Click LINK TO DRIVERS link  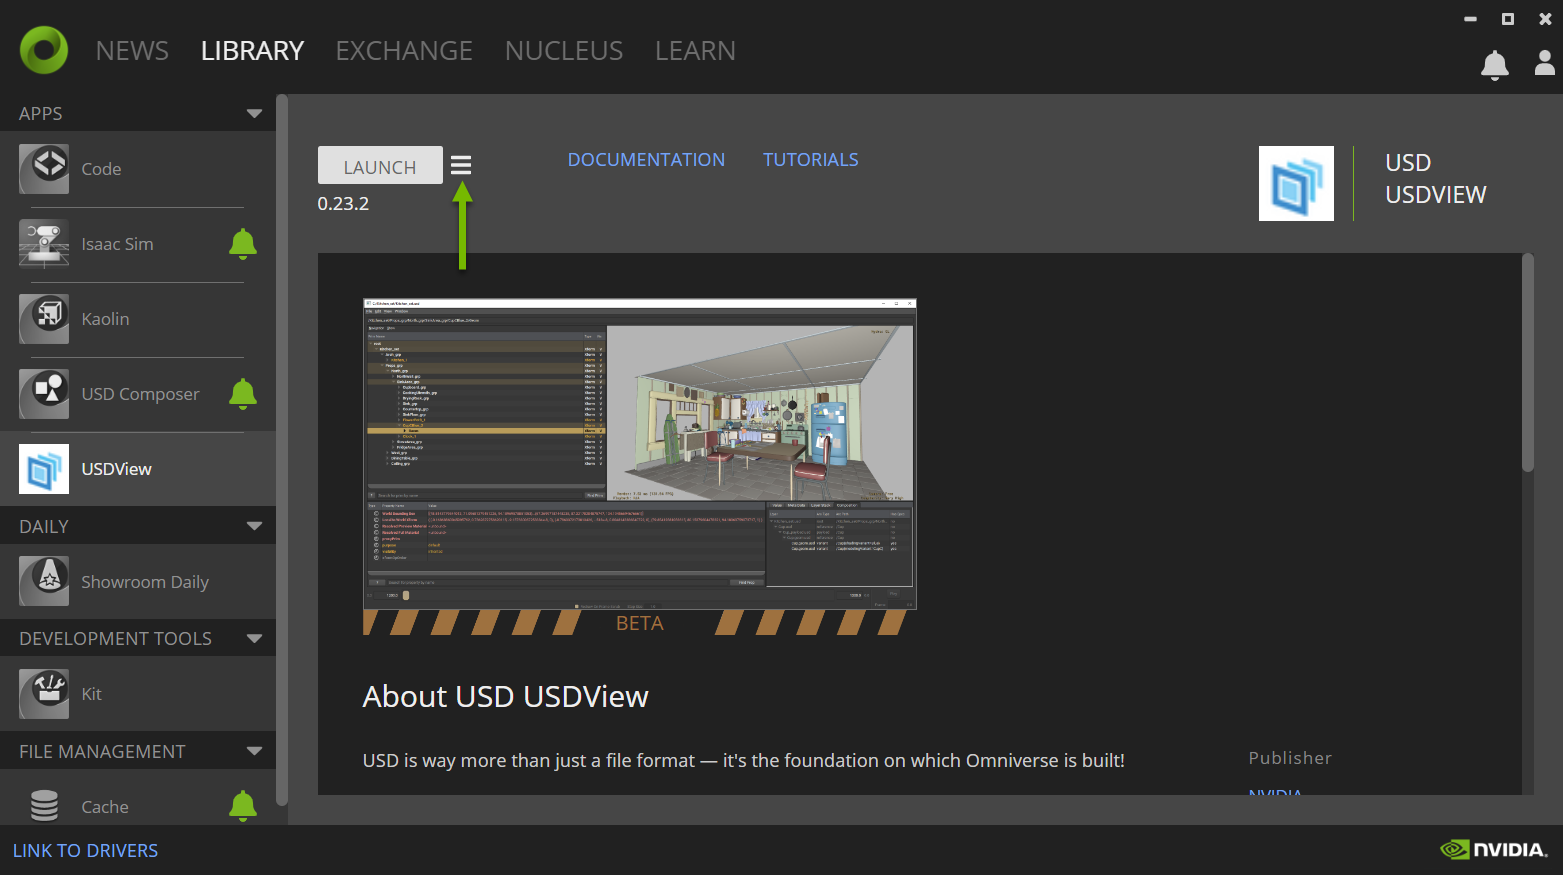pos(85,850)
